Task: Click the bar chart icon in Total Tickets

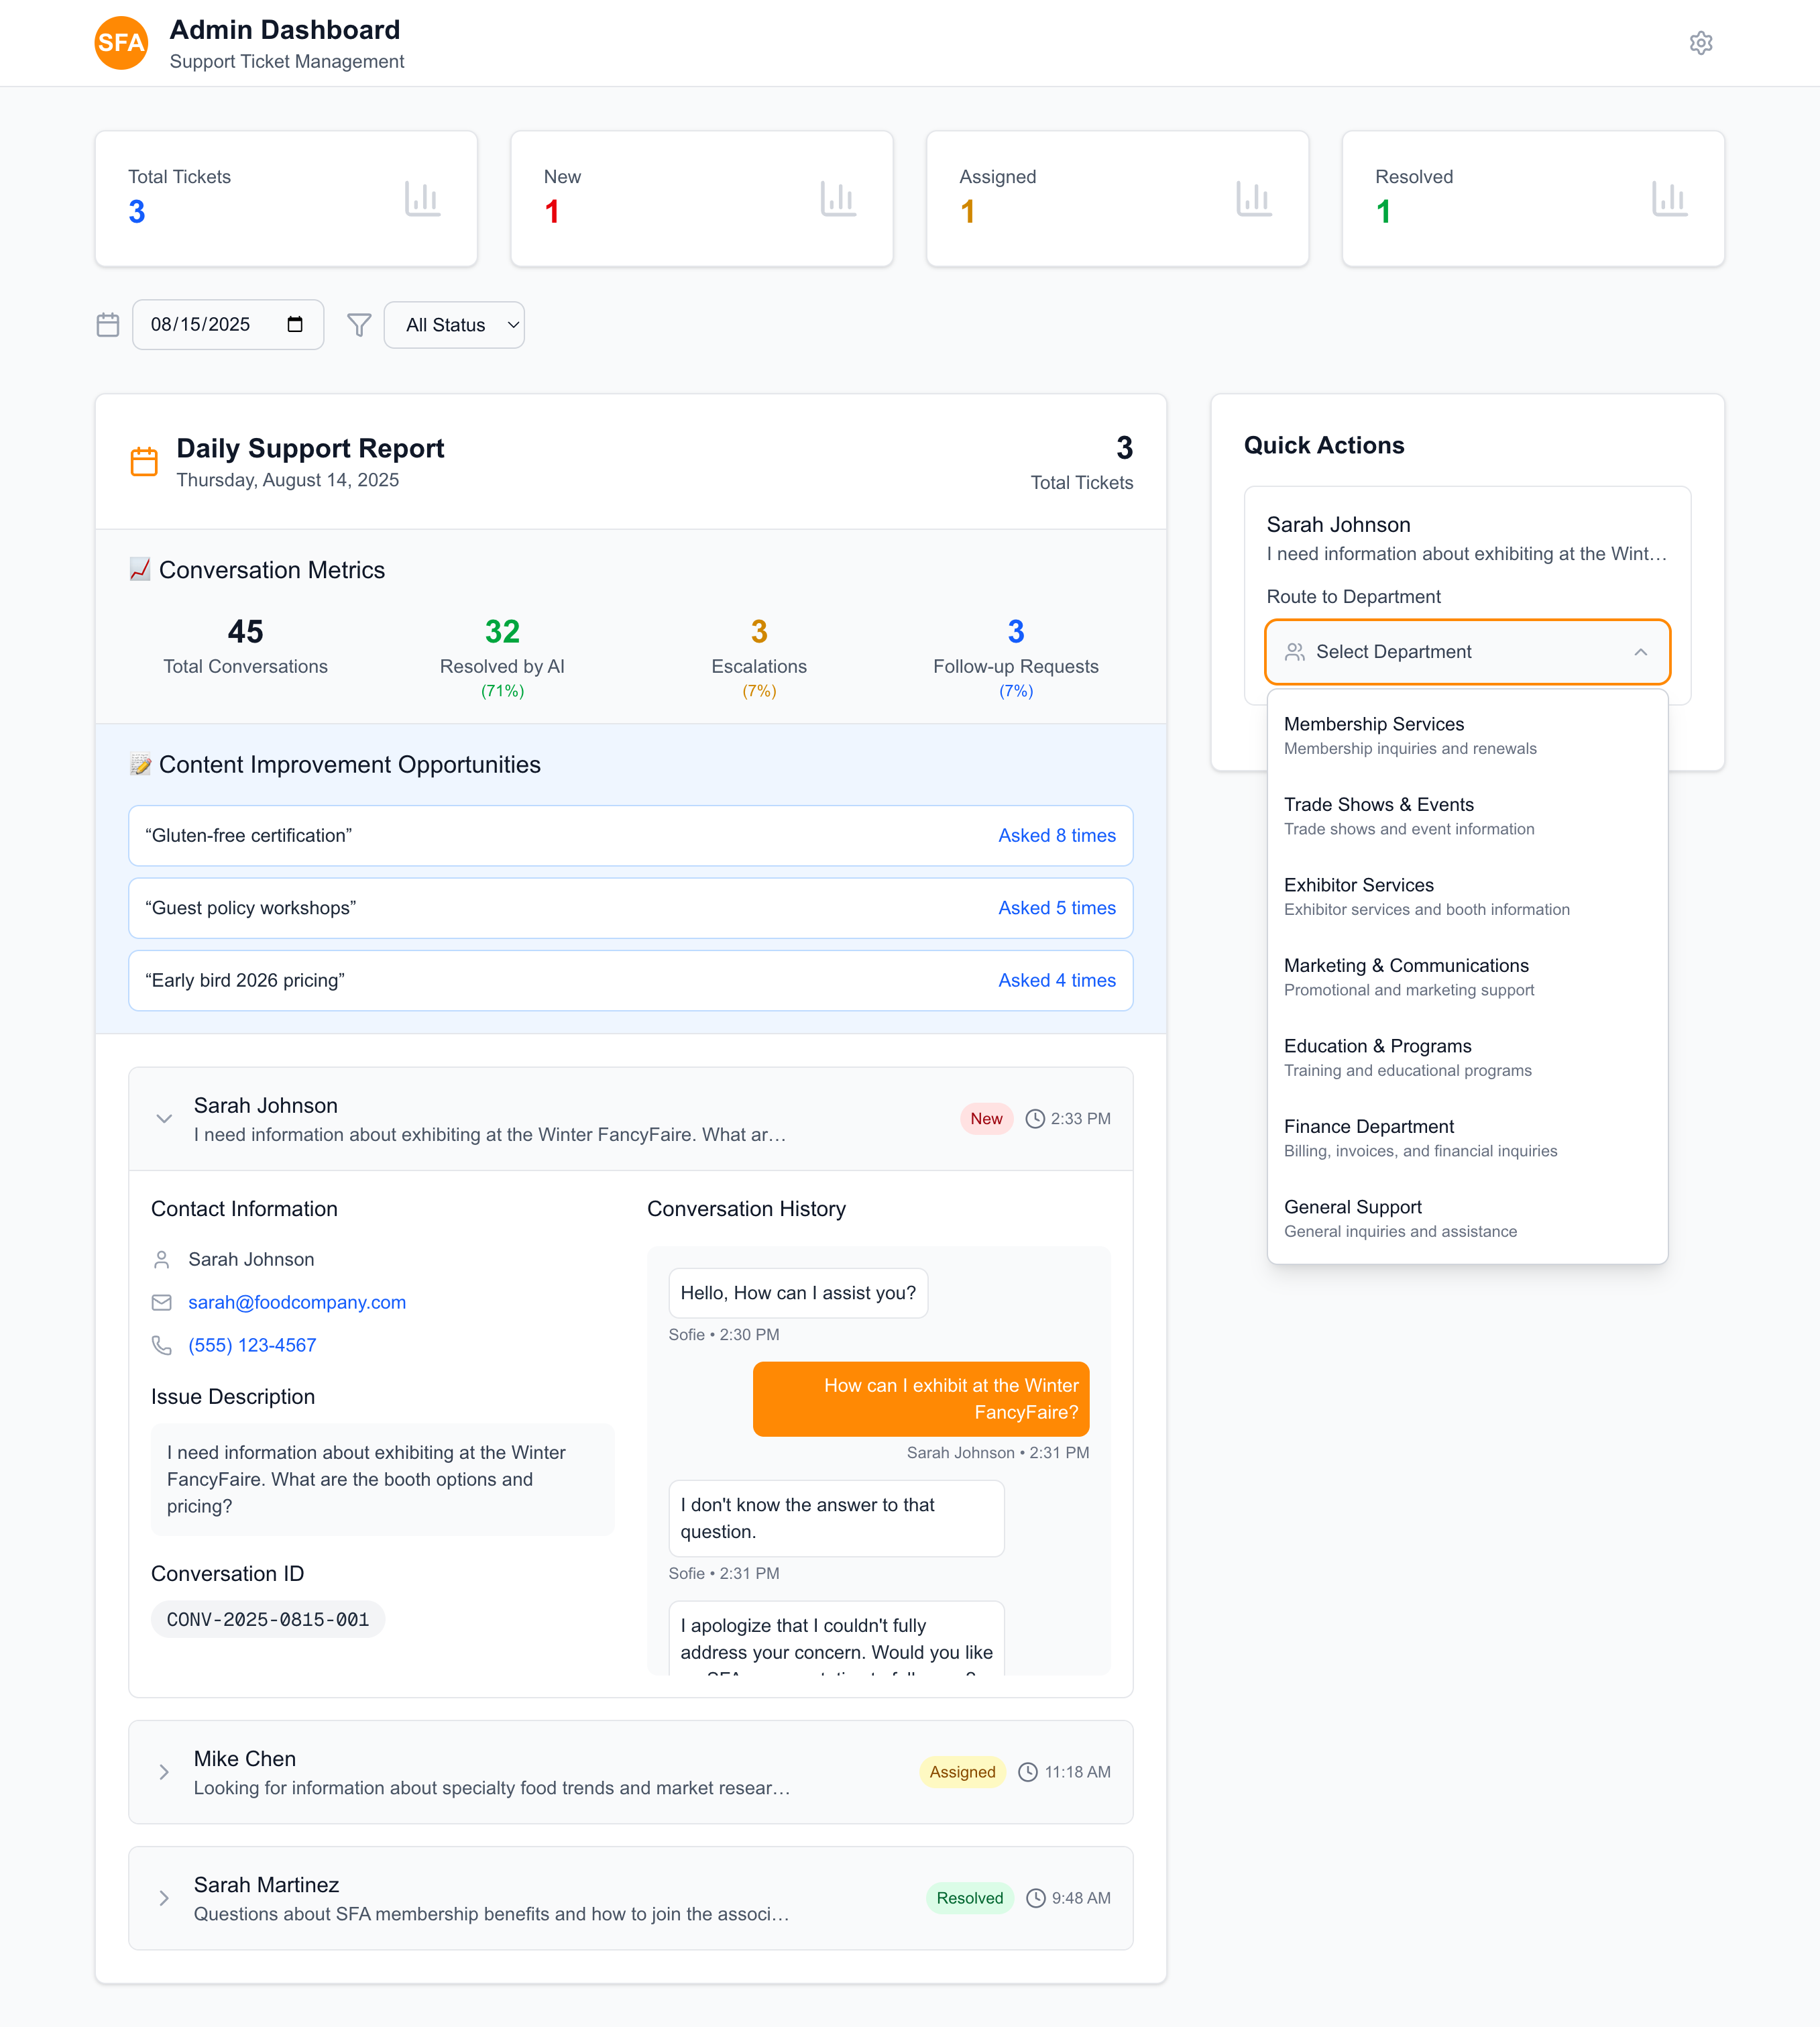Action: pyautogui.click(x=422, y=198)
